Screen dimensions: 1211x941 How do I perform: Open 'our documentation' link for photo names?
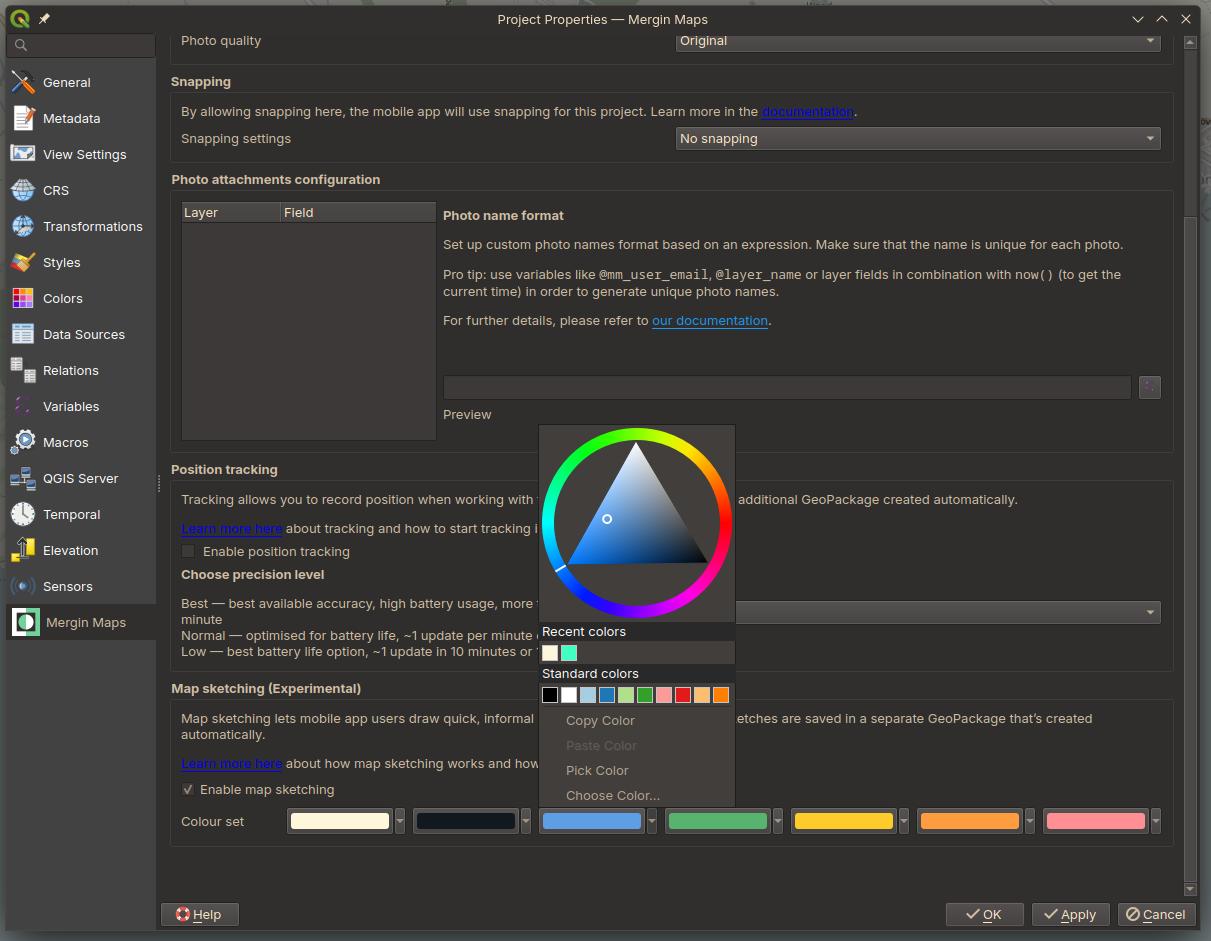pyautogui.click(x=710, y=321)
